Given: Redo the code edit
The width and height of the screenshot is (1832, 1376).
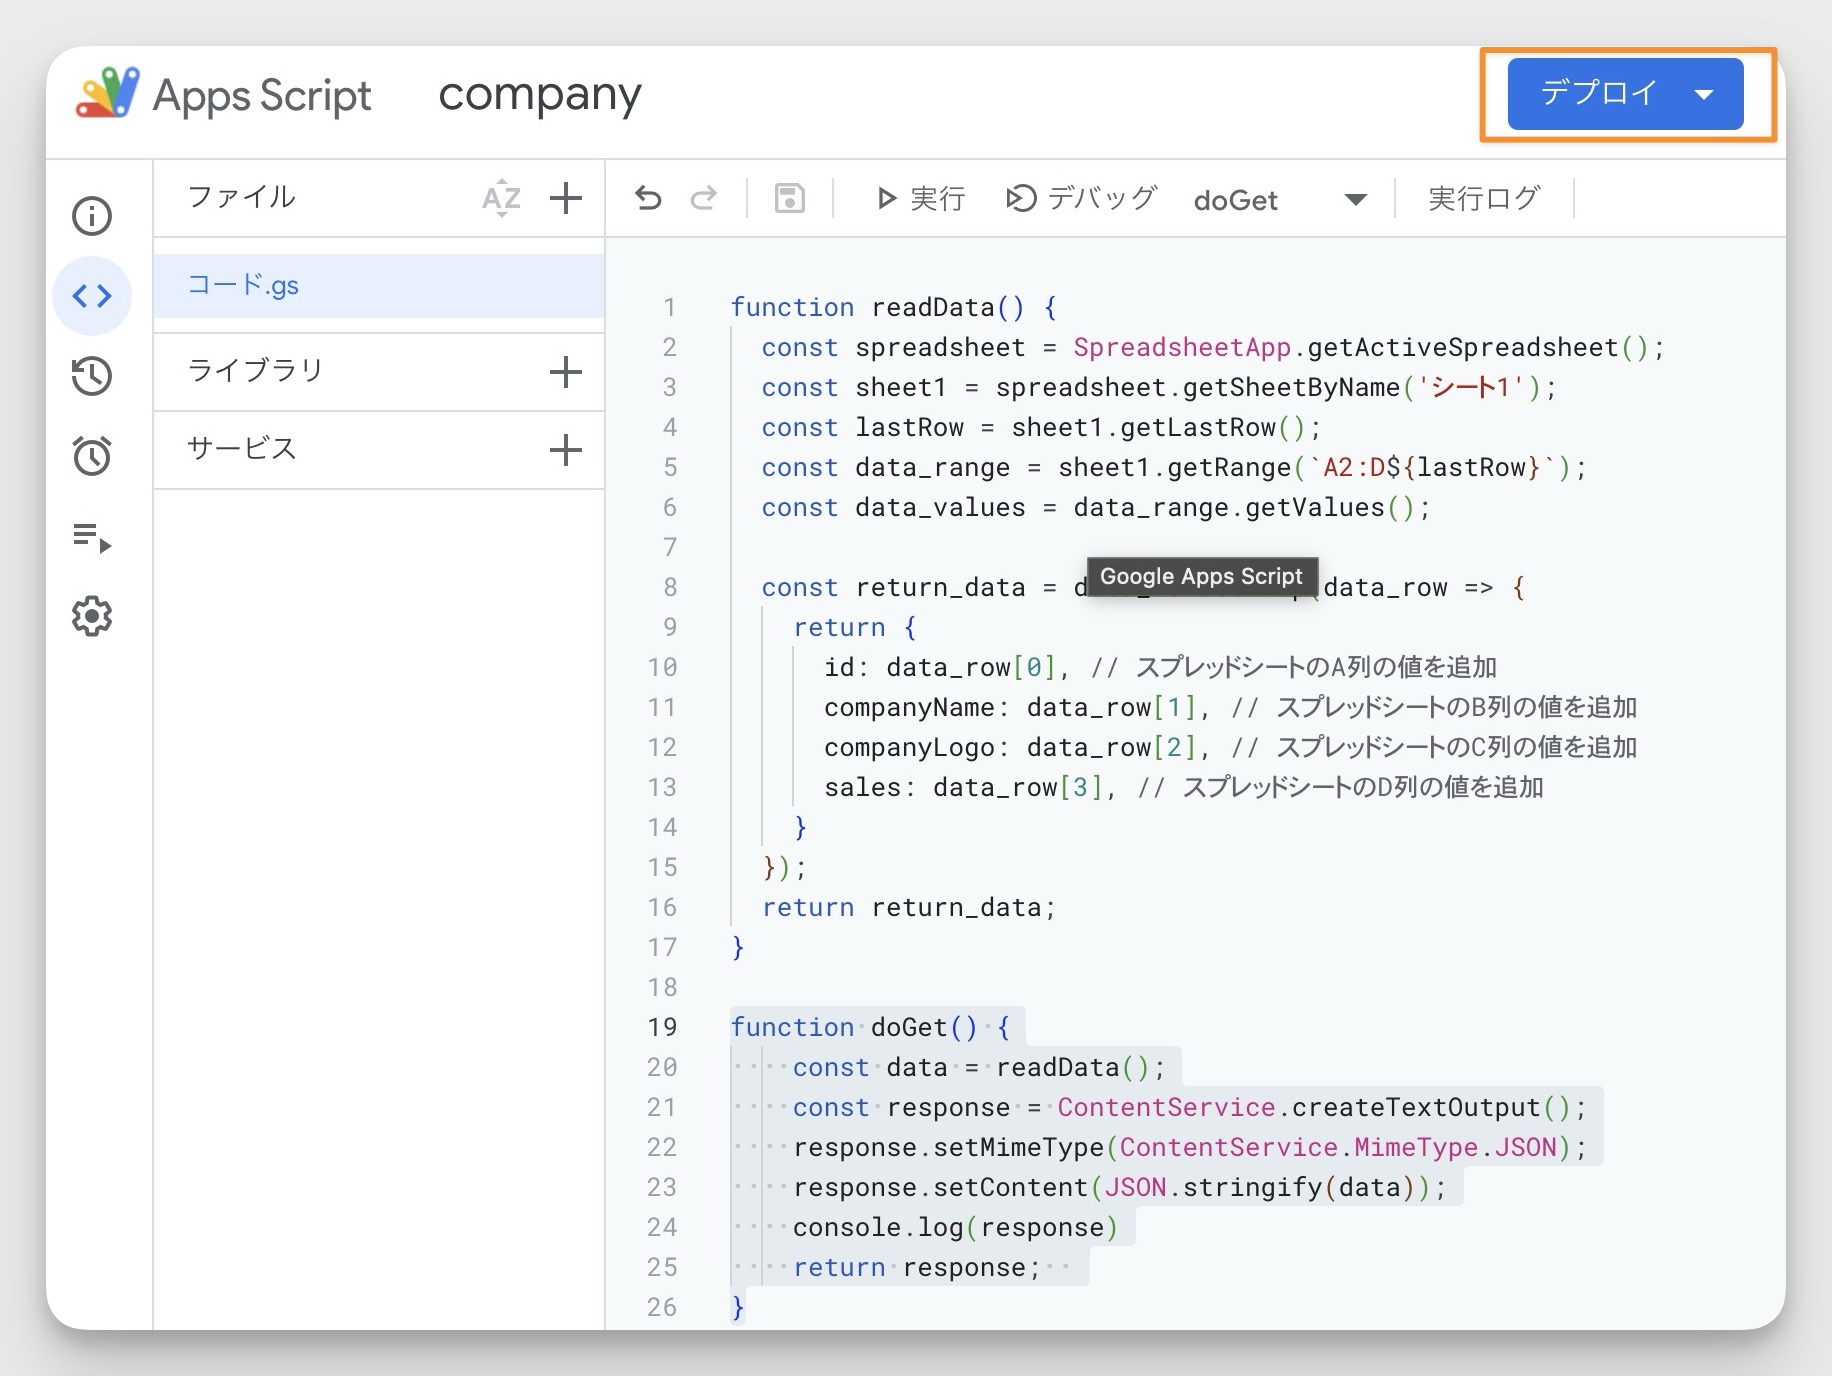Looking at the screenshot, I should pyautogui.click(x=704, y=198).
